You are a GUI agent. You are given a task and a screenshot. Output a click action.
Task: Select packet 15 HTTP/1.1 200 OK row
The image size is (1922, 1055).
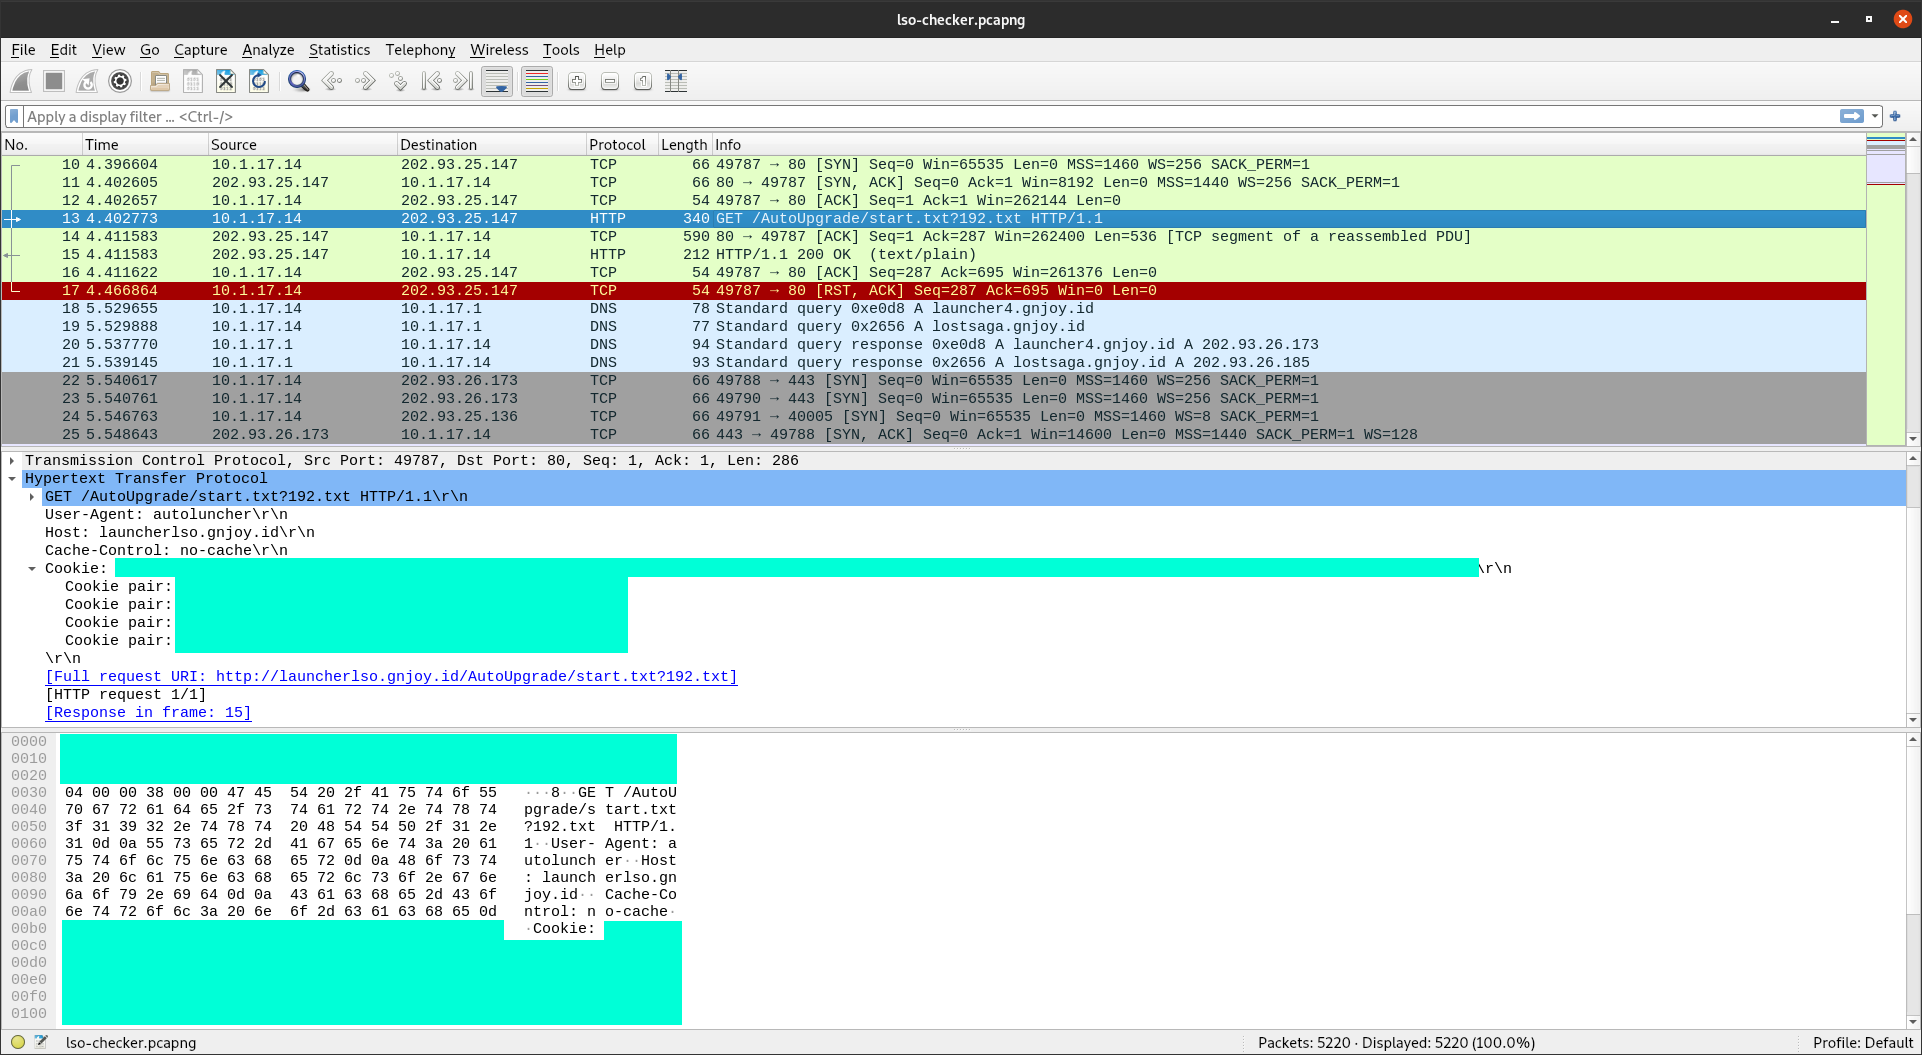(934, 255)
